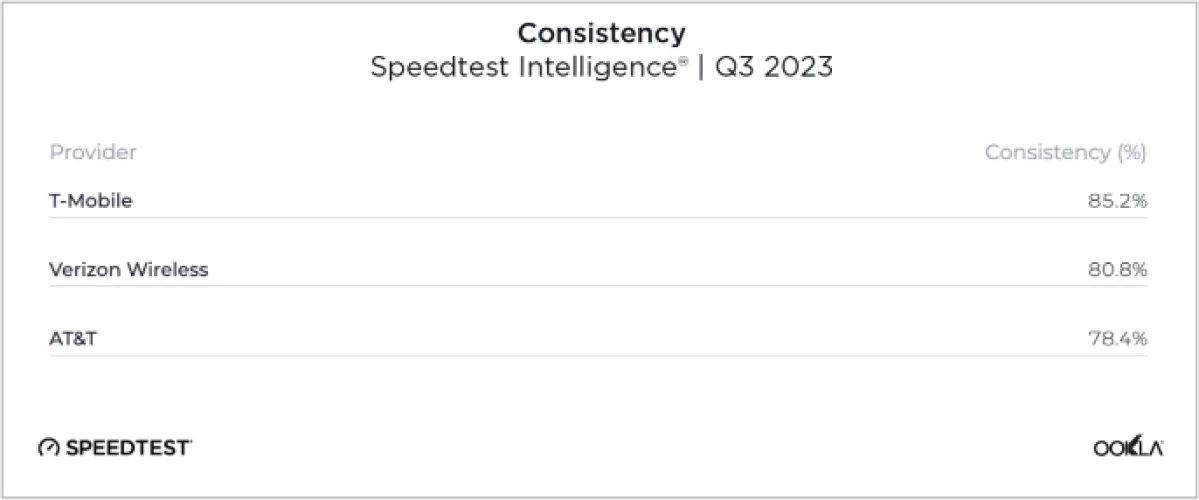This screenshot has height=500, width=1199.
Task: Click the Ookla logo
Action: point(1128,449)
